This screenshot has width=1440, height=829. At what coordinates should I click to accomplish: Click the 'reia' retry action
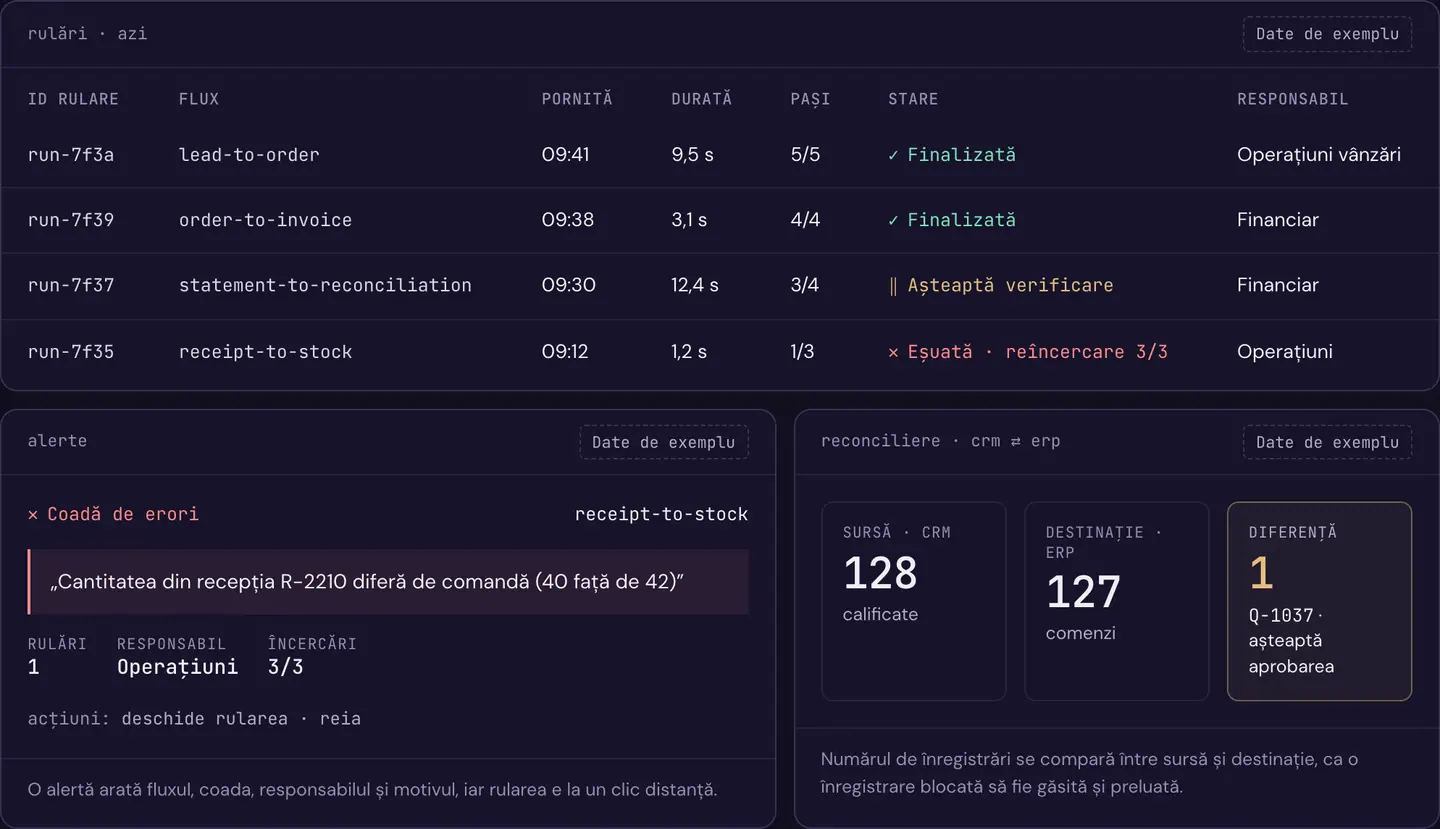tap(340, 719)
